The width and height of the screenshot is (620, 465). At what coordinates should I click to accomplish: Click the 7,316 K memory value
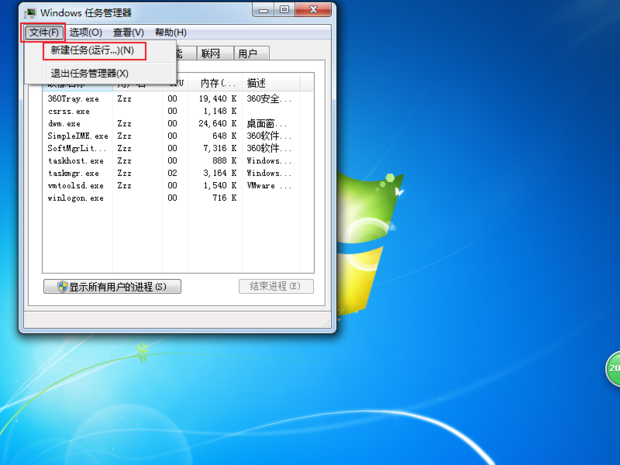tap(220, 148)
